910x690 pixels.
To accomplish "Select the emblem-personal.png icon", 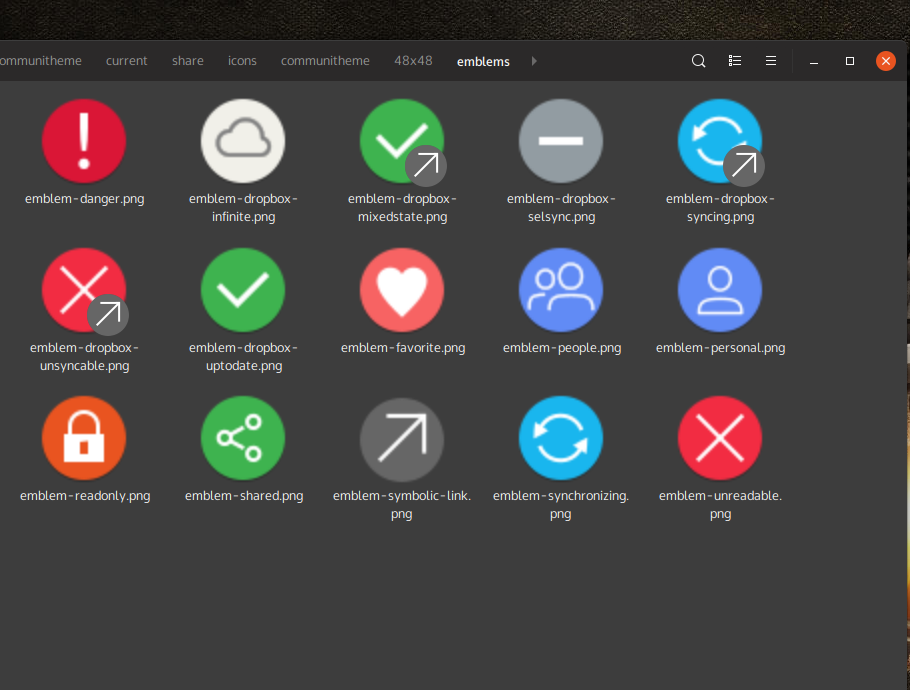I will (720, 290).
